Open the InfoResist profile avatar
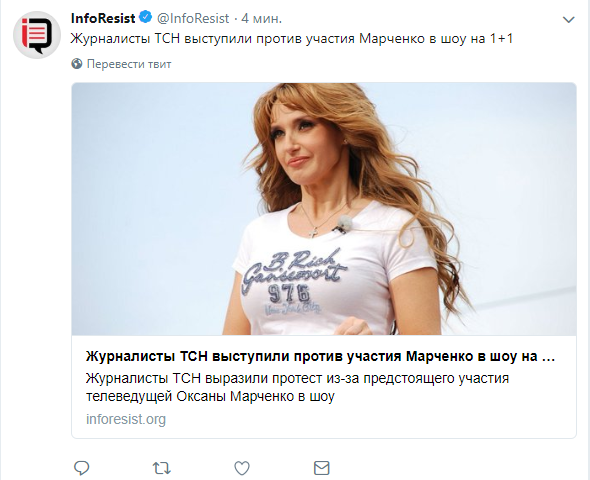 pyautogui.click(x=37, y=35)
